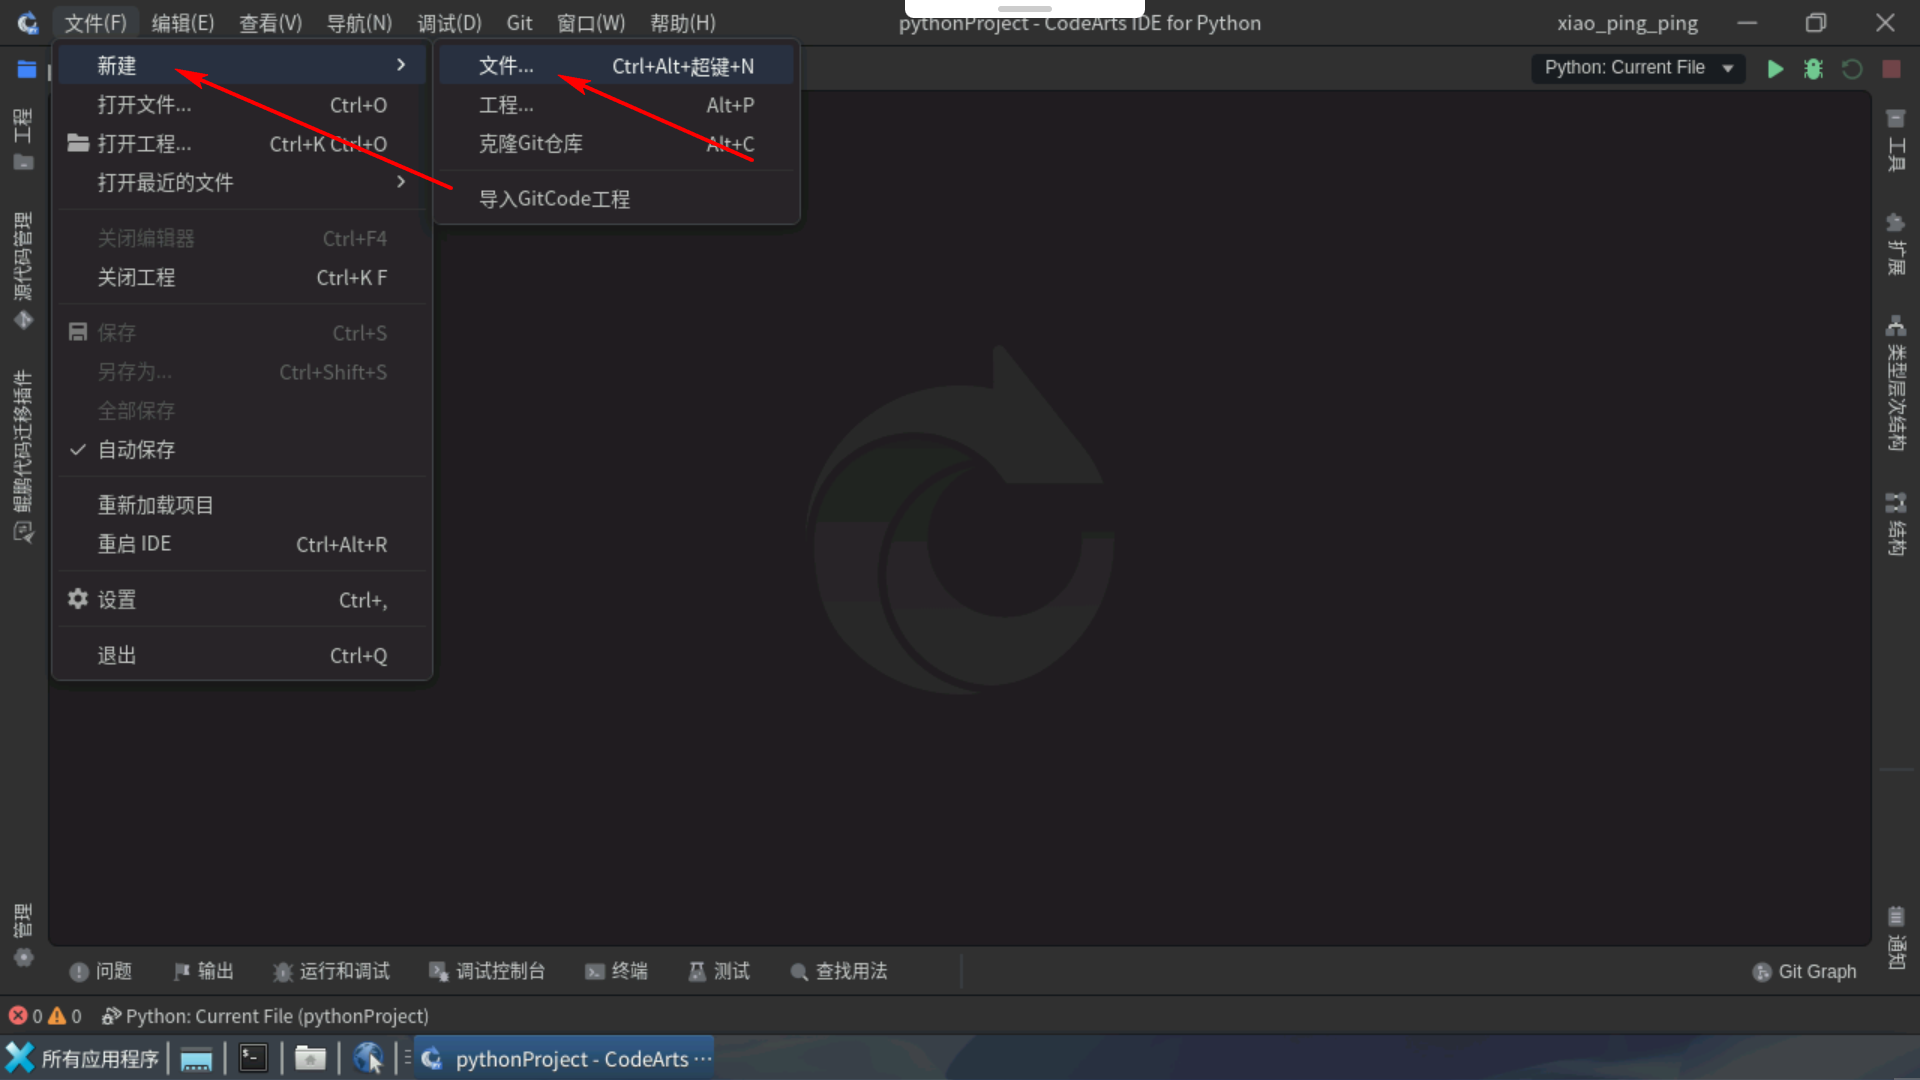Image resolution: width=1920 pixels, height=1080 pixels.
Task: Toggle 自动保存 in the File menu
Action: [136, 449]
